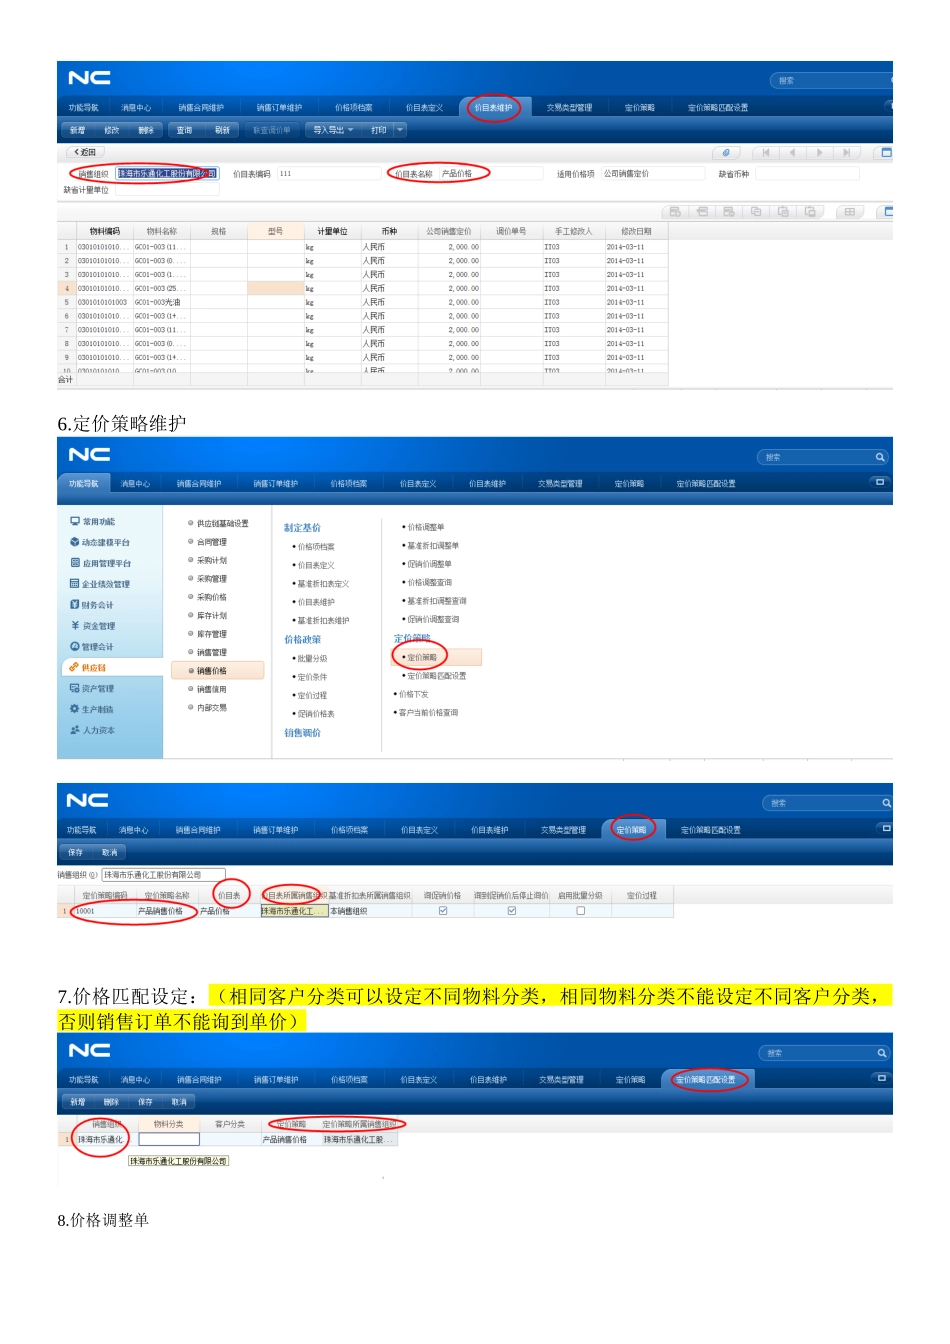
Task: Open 人力资本 in sidebar
Action: (x=91, y=730)
